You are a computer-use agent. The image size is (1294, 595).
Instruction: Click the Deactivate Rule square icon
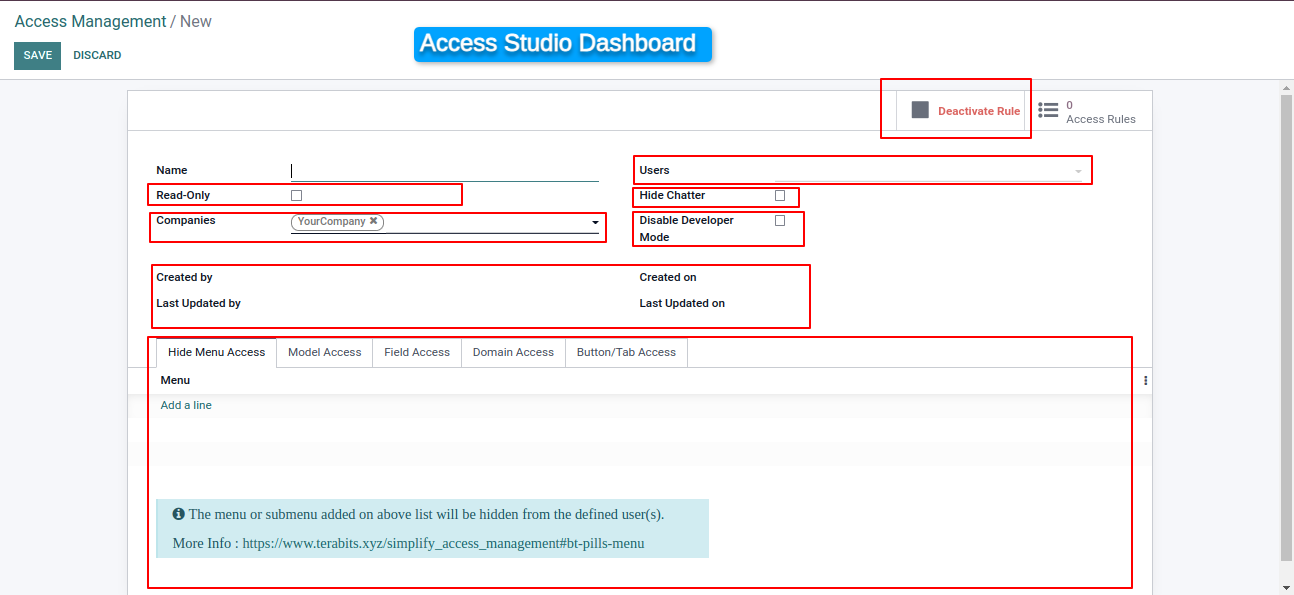click(x=920, y=110)
